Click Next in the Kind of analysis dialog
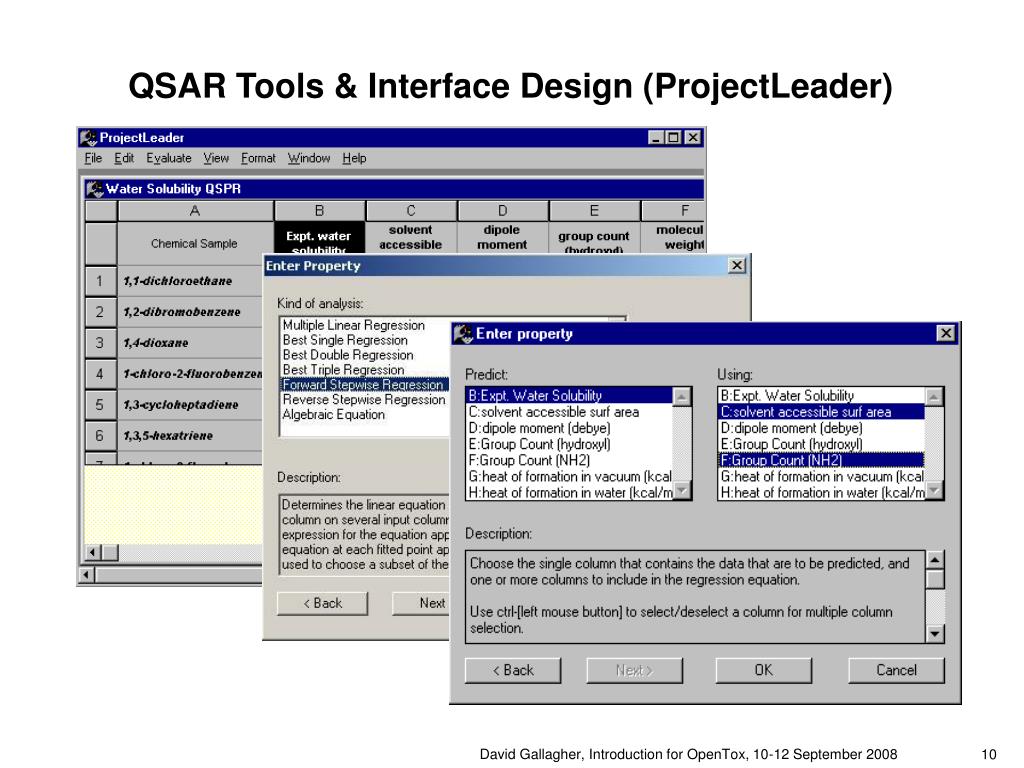Image resolution: width=1024 pixels, height=768 pixels. (x=421, y=603)
